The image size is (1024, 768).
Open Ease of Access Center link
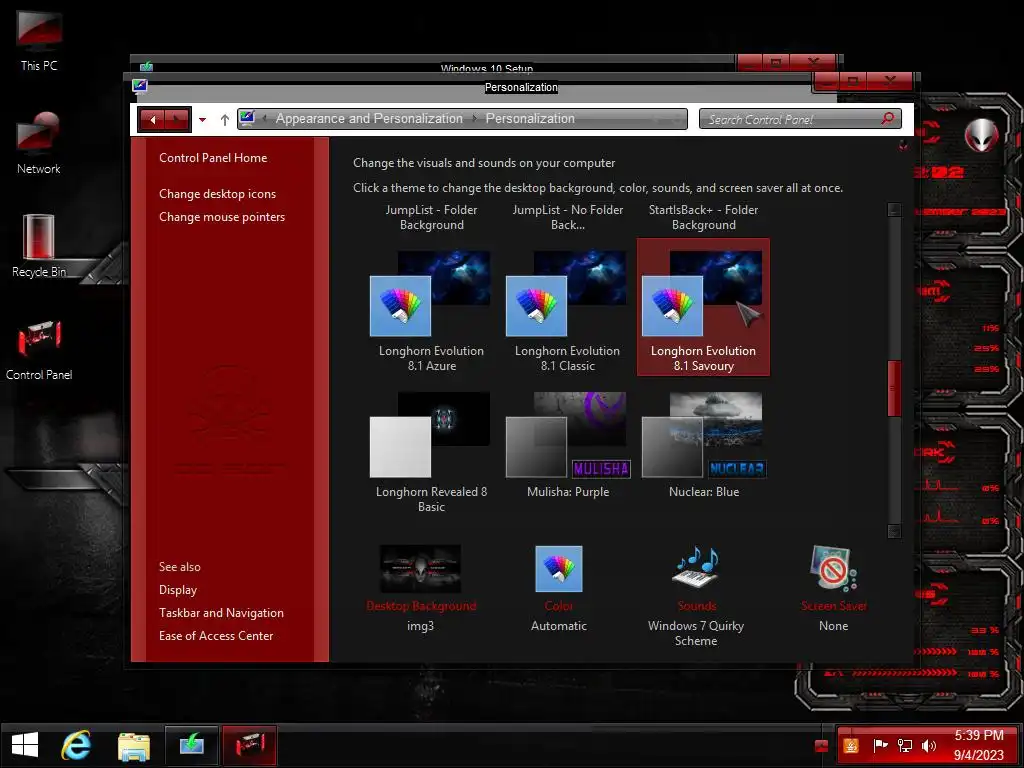(216, 635)
